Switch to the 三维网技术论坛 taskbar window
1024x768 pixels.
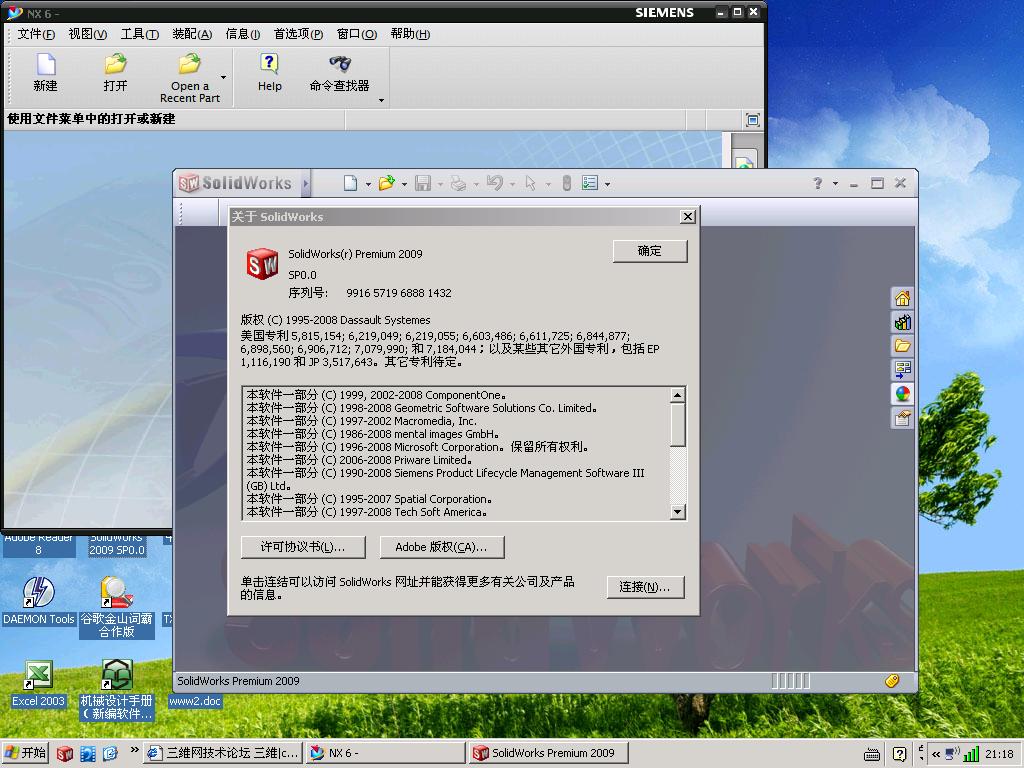[x=223, y=753]
